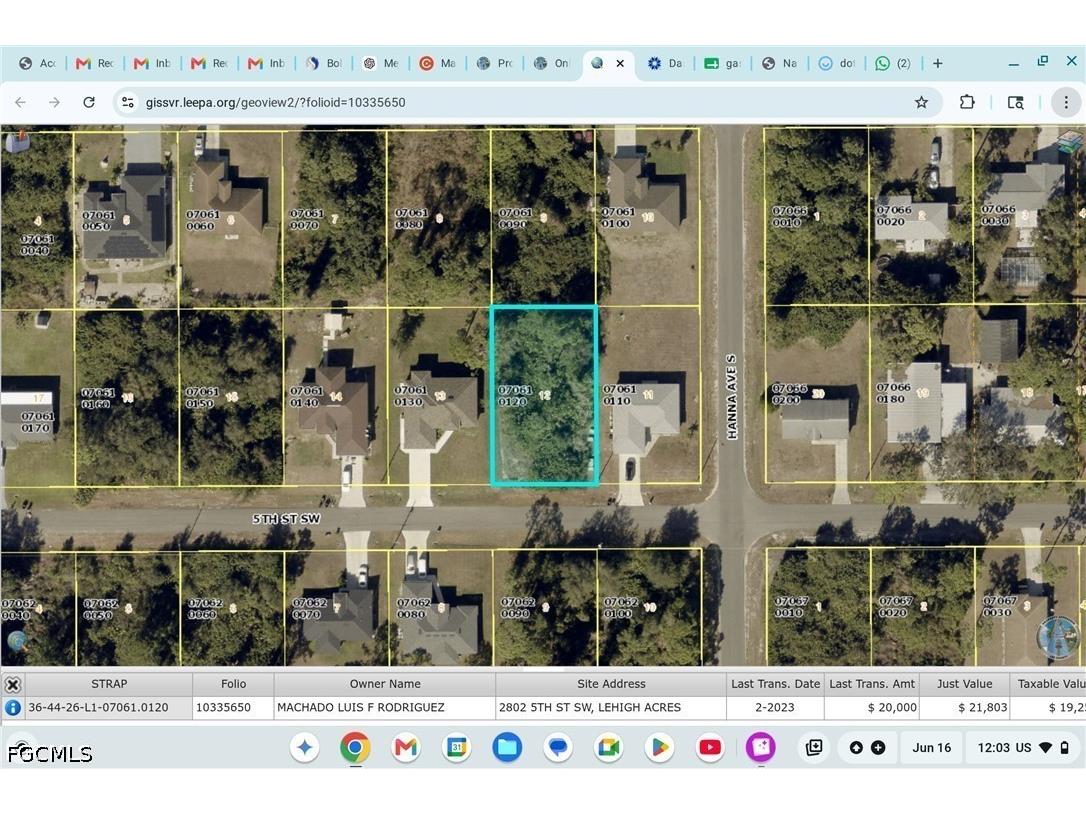
Task: Switch to the 'Ma' browser tab
Action: click(438, 63)
